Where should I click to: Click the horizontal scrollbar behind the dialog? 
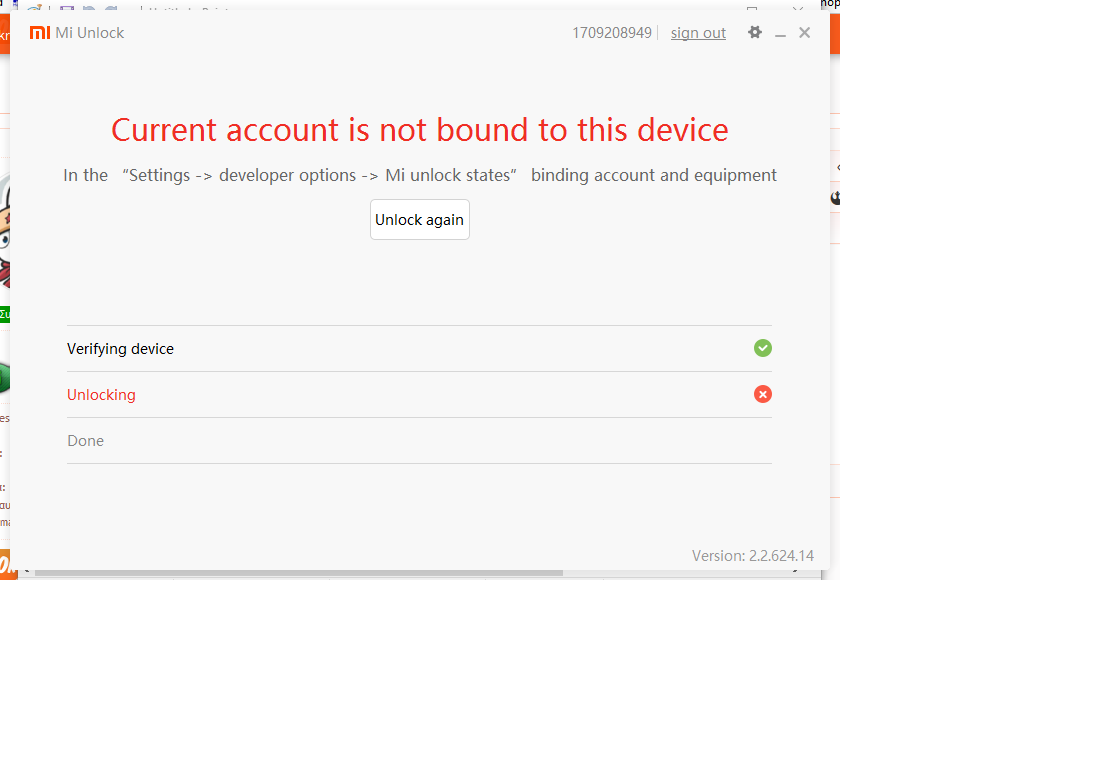coord(300,573)
